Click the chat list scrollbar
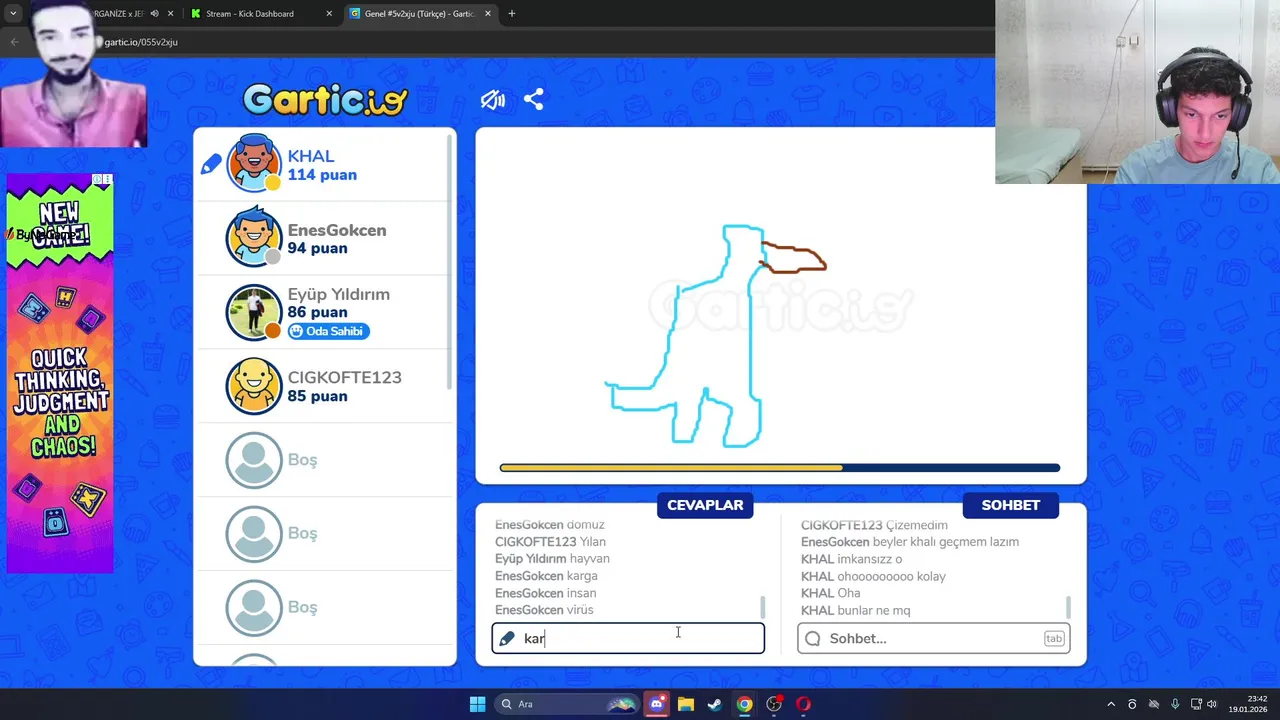This screenshot has height=720, width=1280. [x=1069, y=607]
